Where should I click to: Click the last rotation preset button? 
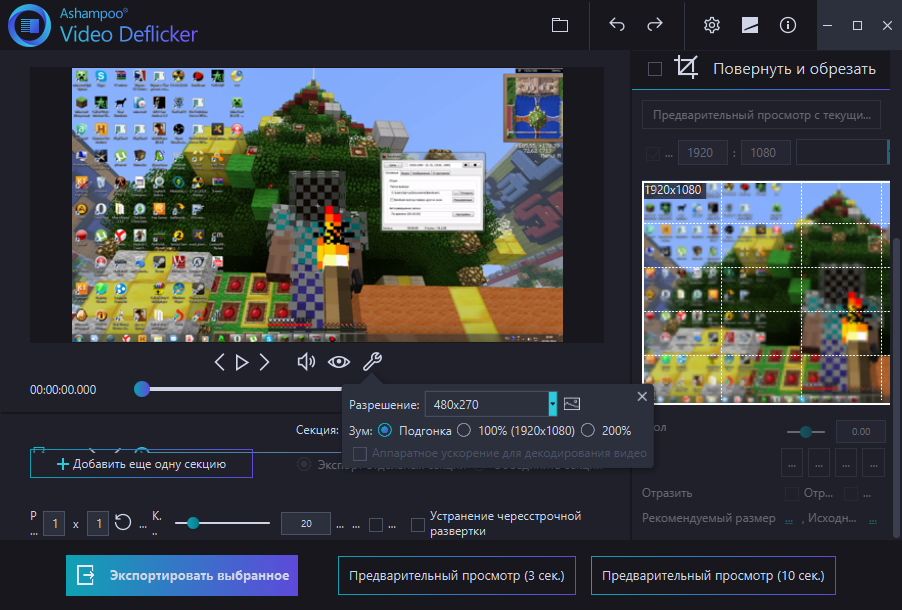tap(873, 463)
